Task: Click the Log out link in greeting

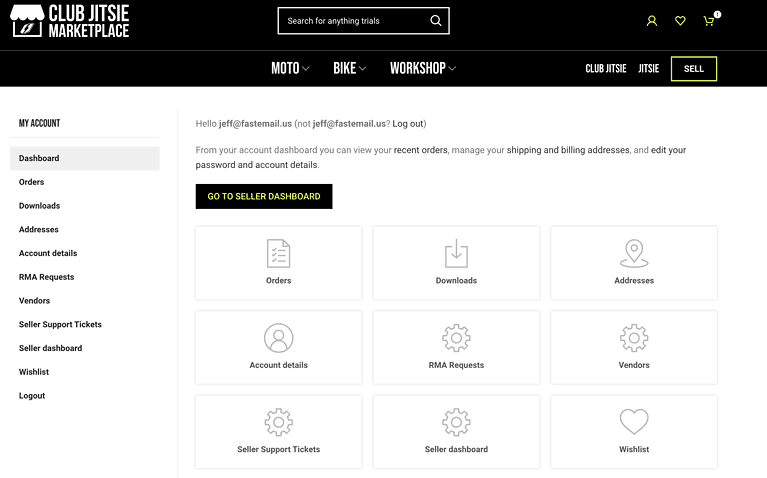Action: click(408, 124)
